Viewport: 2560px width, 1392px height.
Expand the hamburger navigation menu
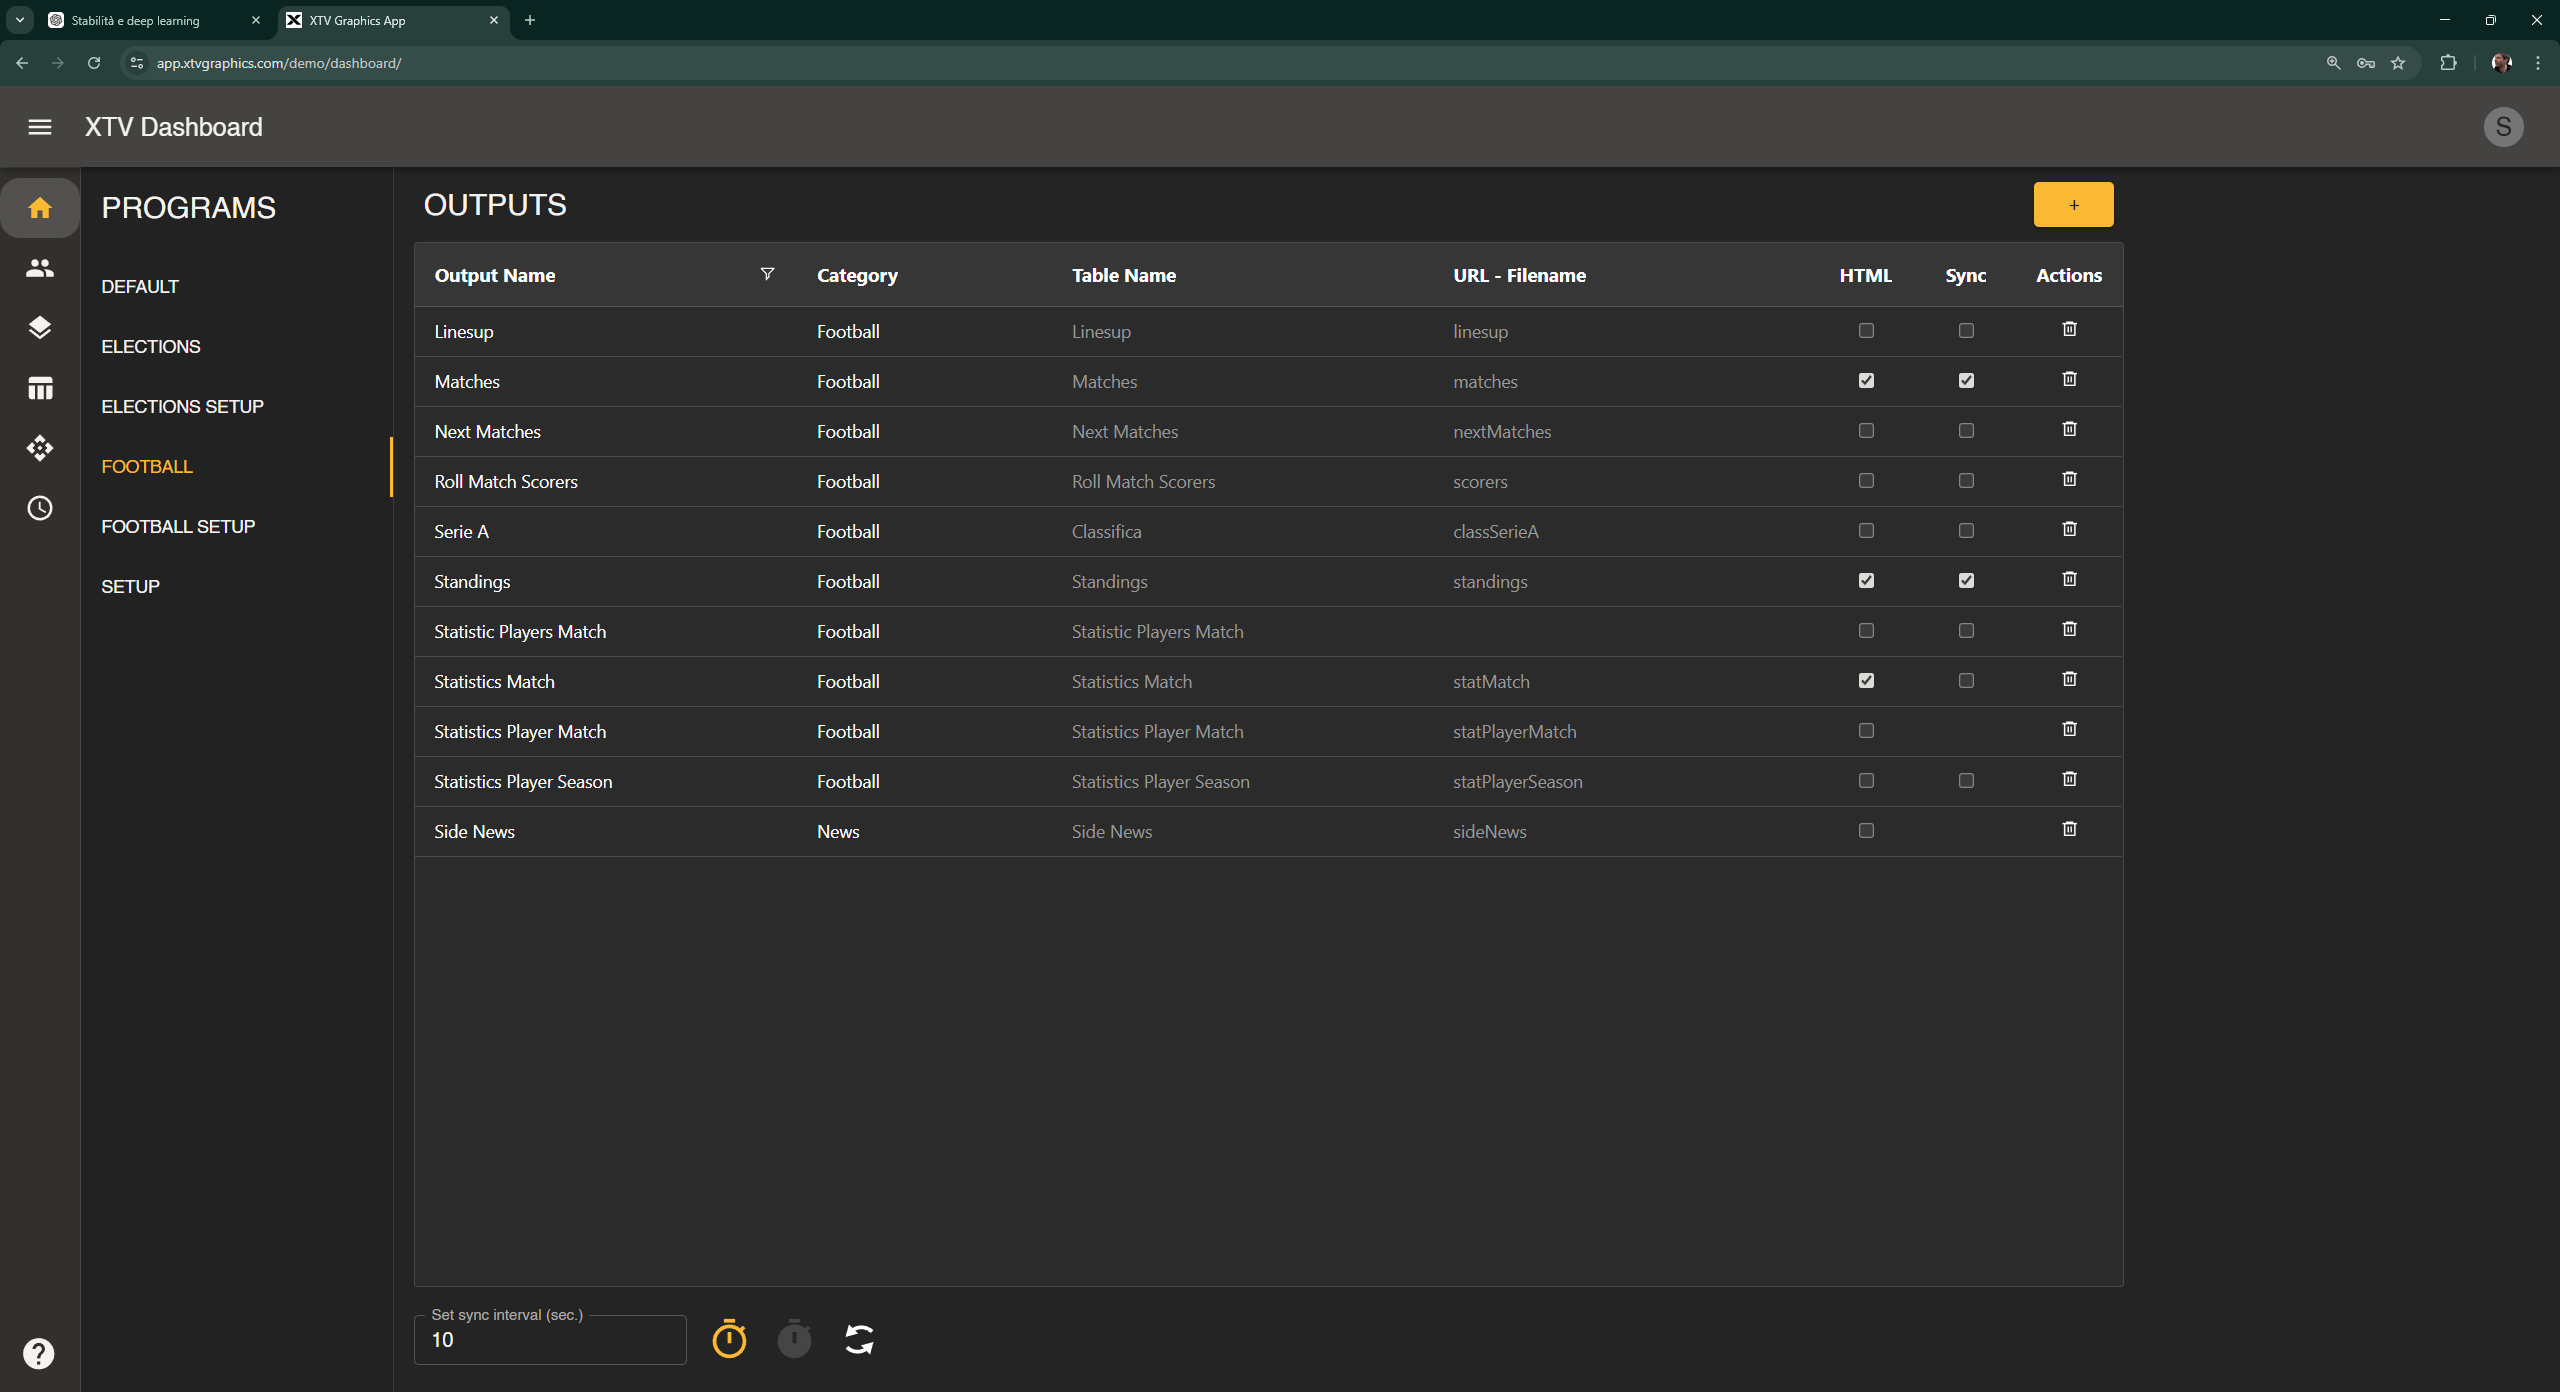tap(40, 127)
